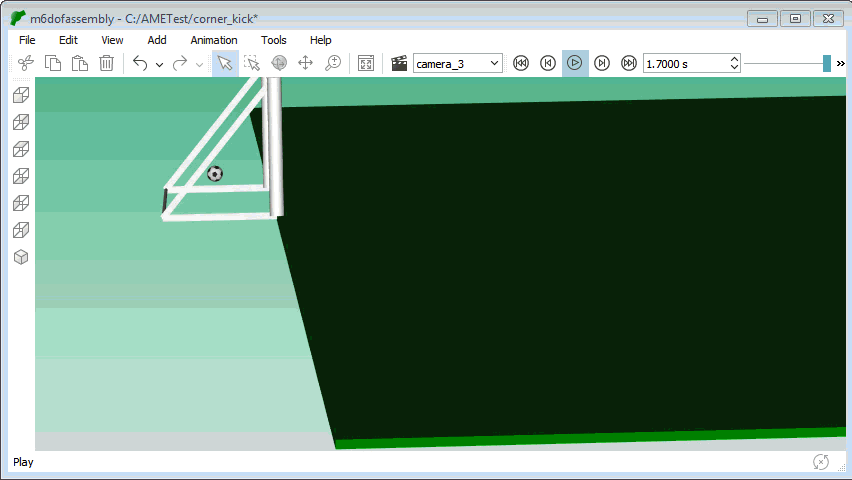Click the fourth cube view icon in sidebar
Screen dimensions: 852x480
point(21,176)
